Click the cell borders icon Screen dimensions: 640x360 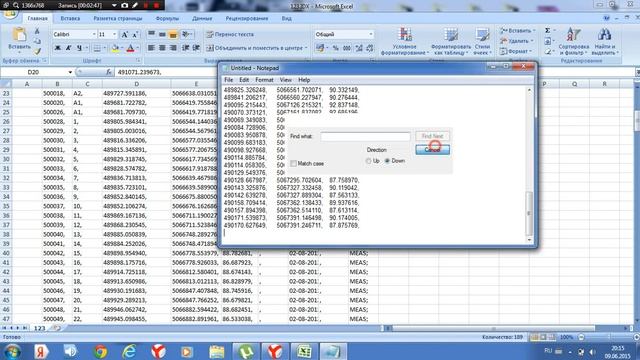pyautogui.click(x=97, y=48)
